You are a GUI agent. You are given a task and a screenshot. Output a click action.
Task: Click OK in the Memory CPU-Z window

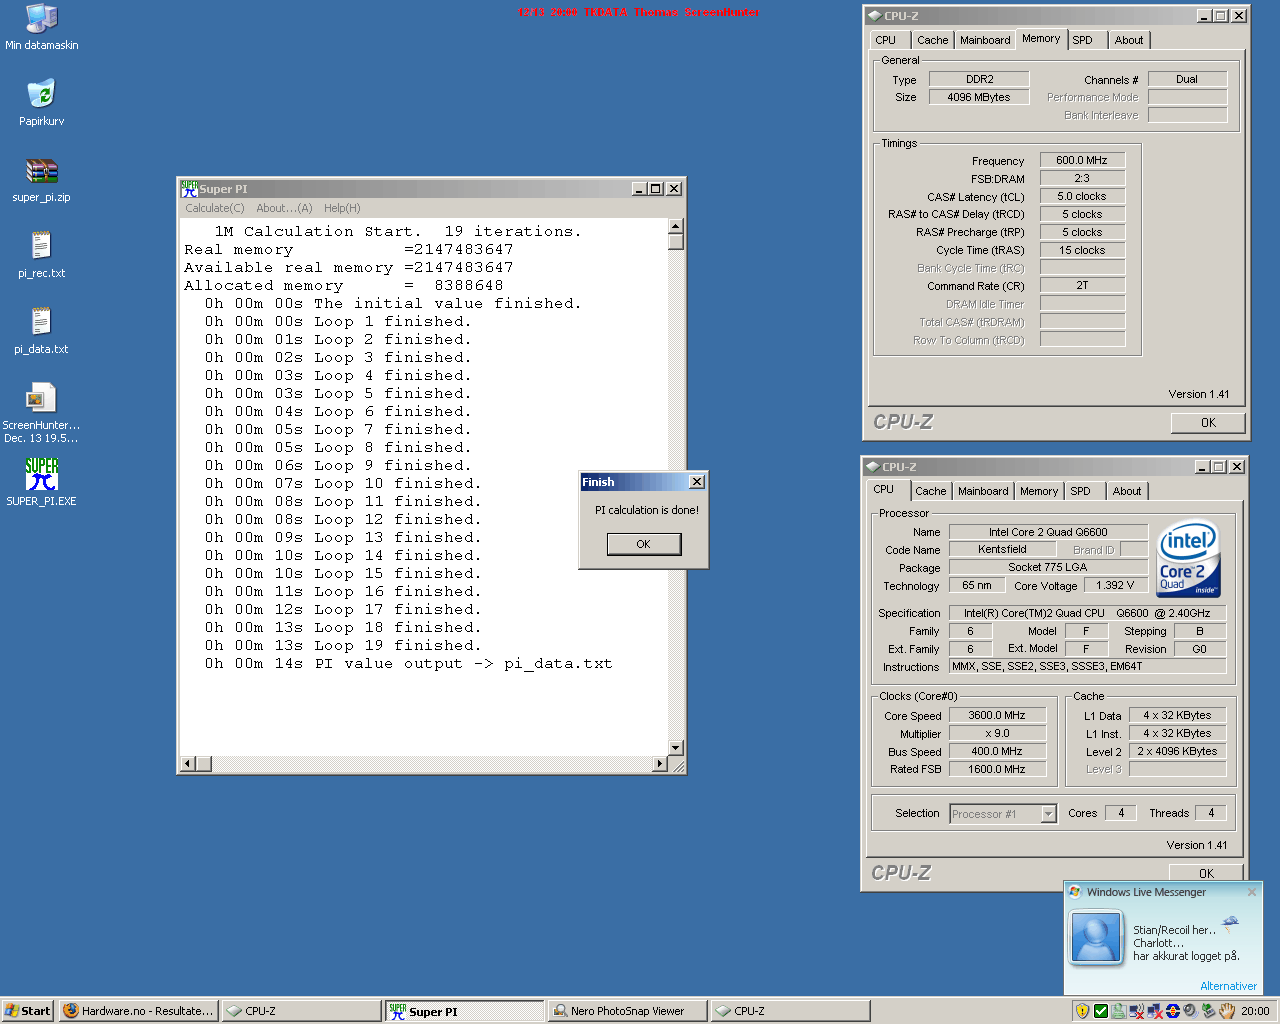1208,423
